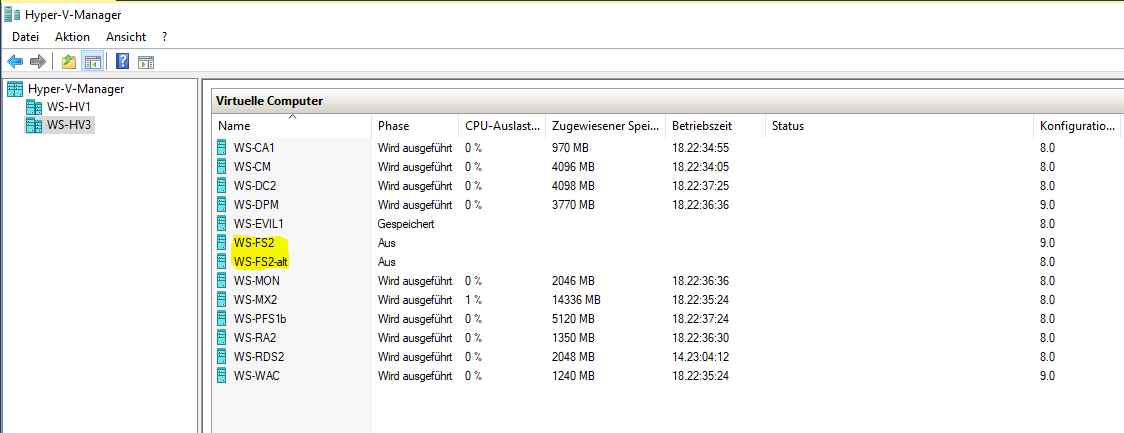The image size is (1124, 433).
Task: Click the VM icon beside WS-DPM
Action: (222, 204)
